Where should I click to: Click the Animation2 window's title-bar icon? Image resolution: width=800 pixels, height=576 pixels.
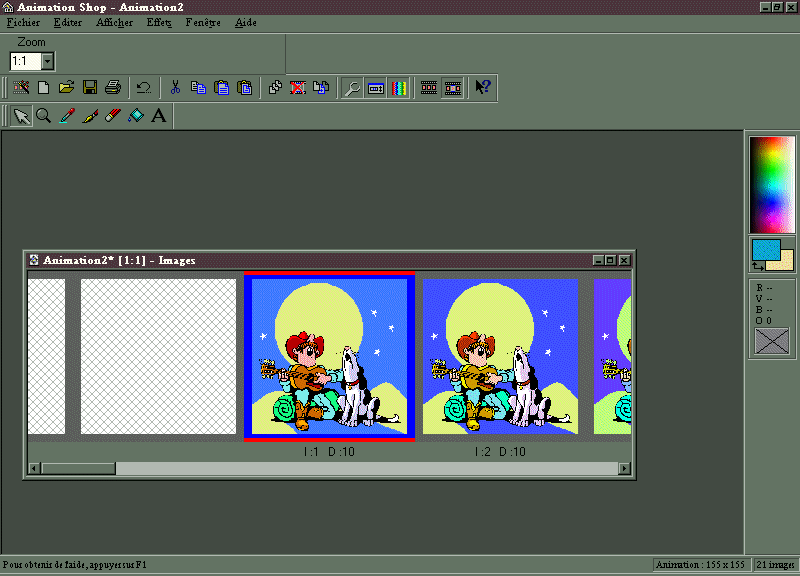(x=34, y=260)
